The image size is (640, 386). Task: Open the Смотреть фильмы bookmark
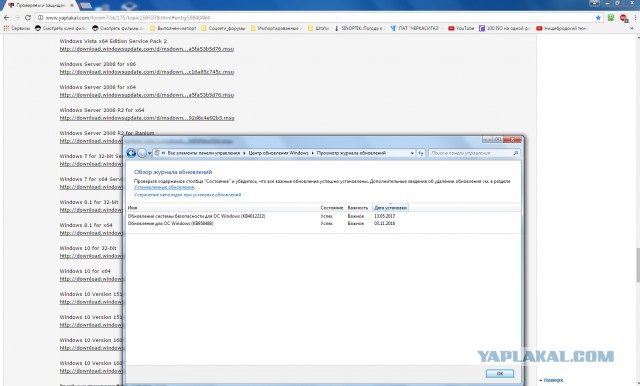click(118, 28)
